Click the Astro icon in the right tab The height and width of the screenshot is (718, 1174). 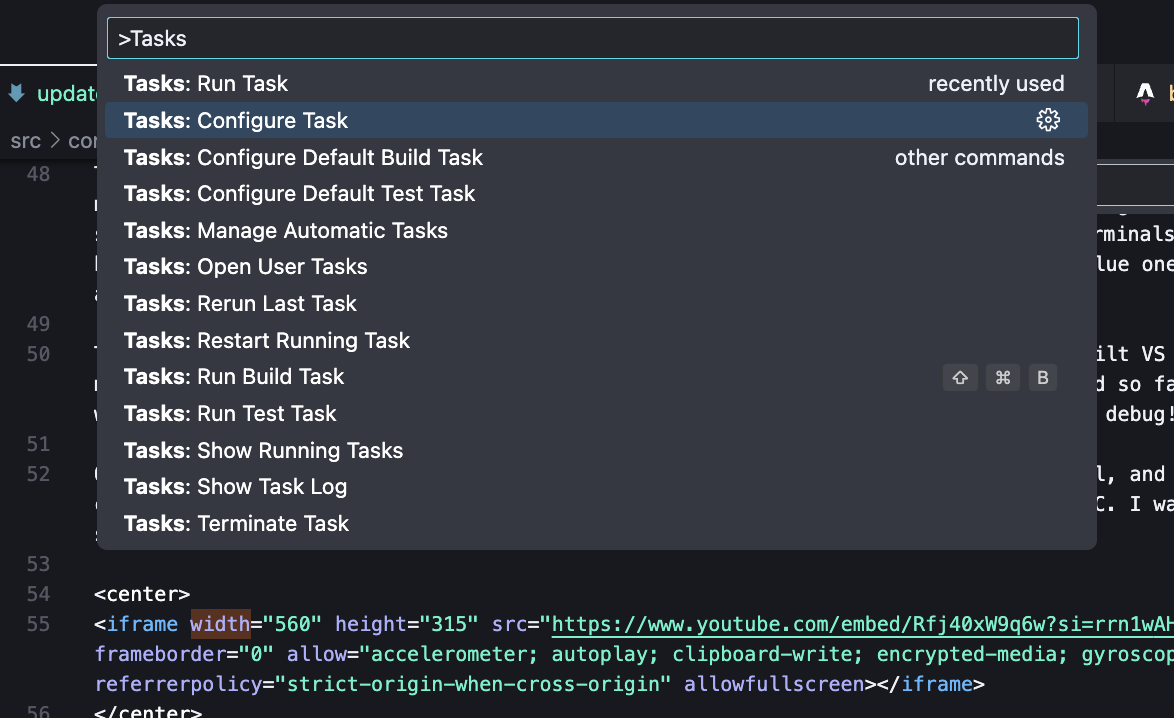[1145, 94]
